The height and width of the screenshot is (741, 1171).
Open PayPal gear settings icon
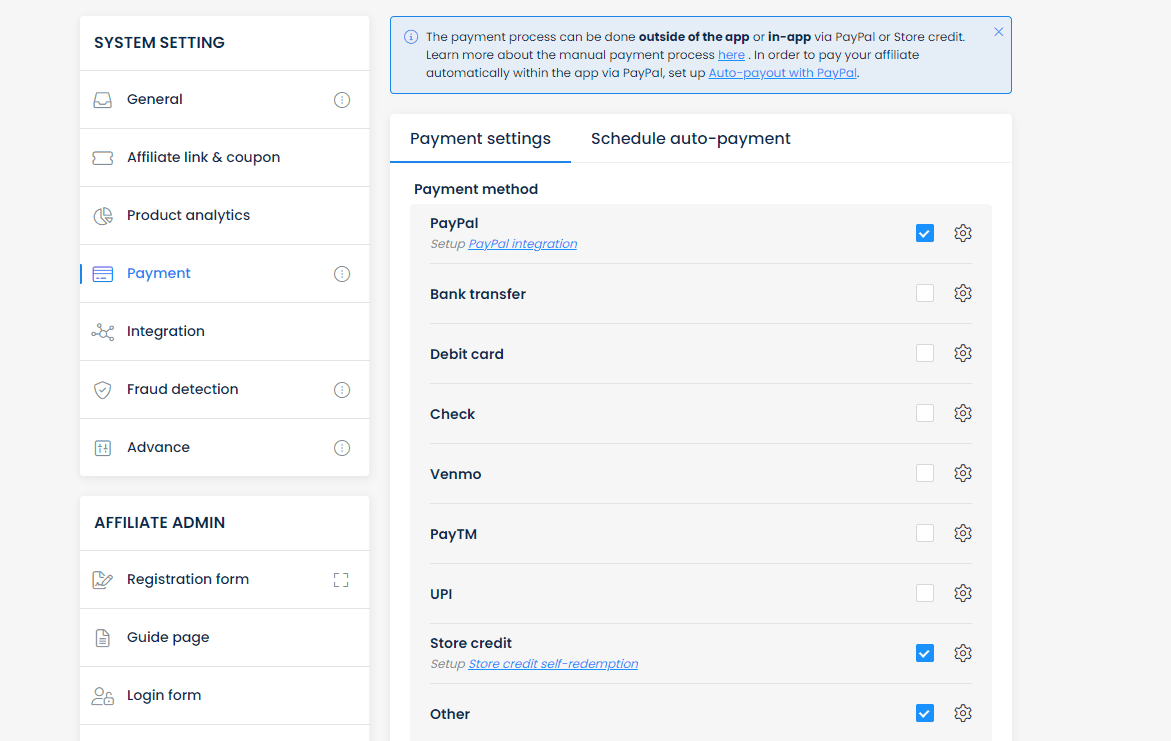(x=963, y=233)
